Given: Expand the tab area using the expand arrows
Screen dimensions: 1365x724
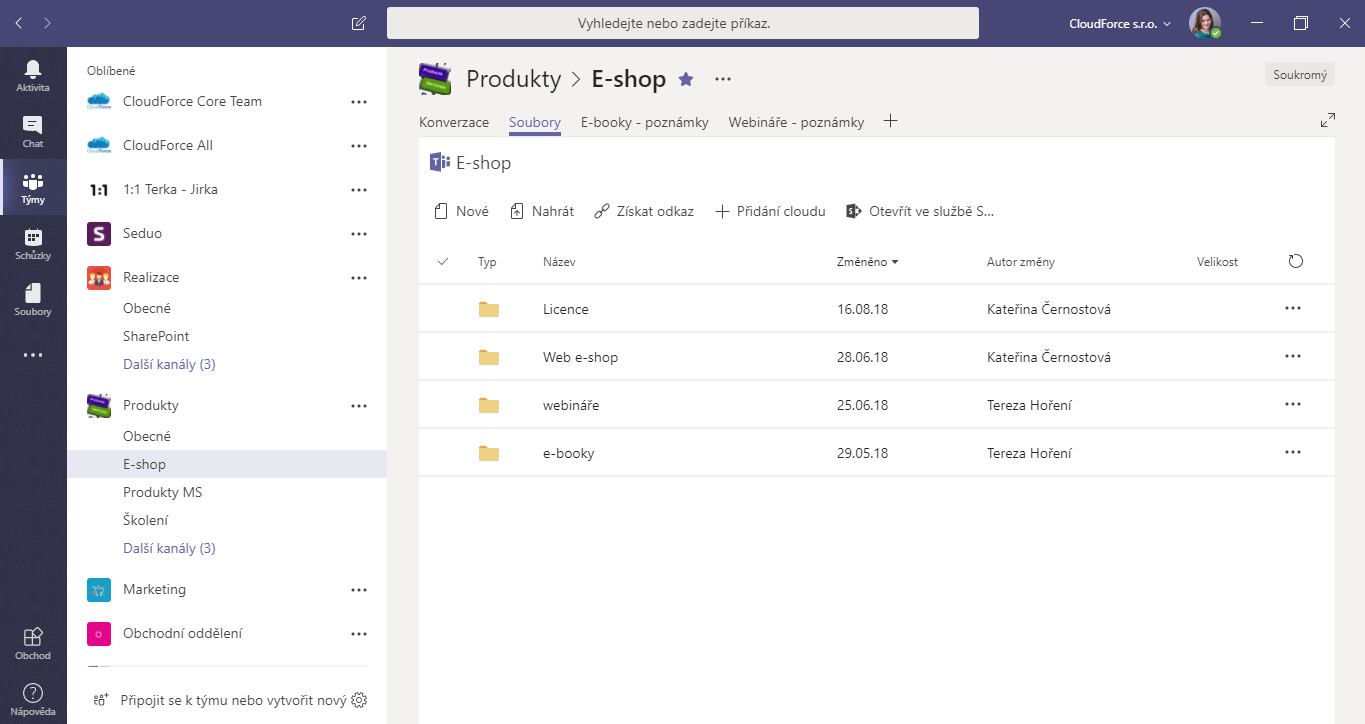Looking at the screenshot, I should [1328, 120].
